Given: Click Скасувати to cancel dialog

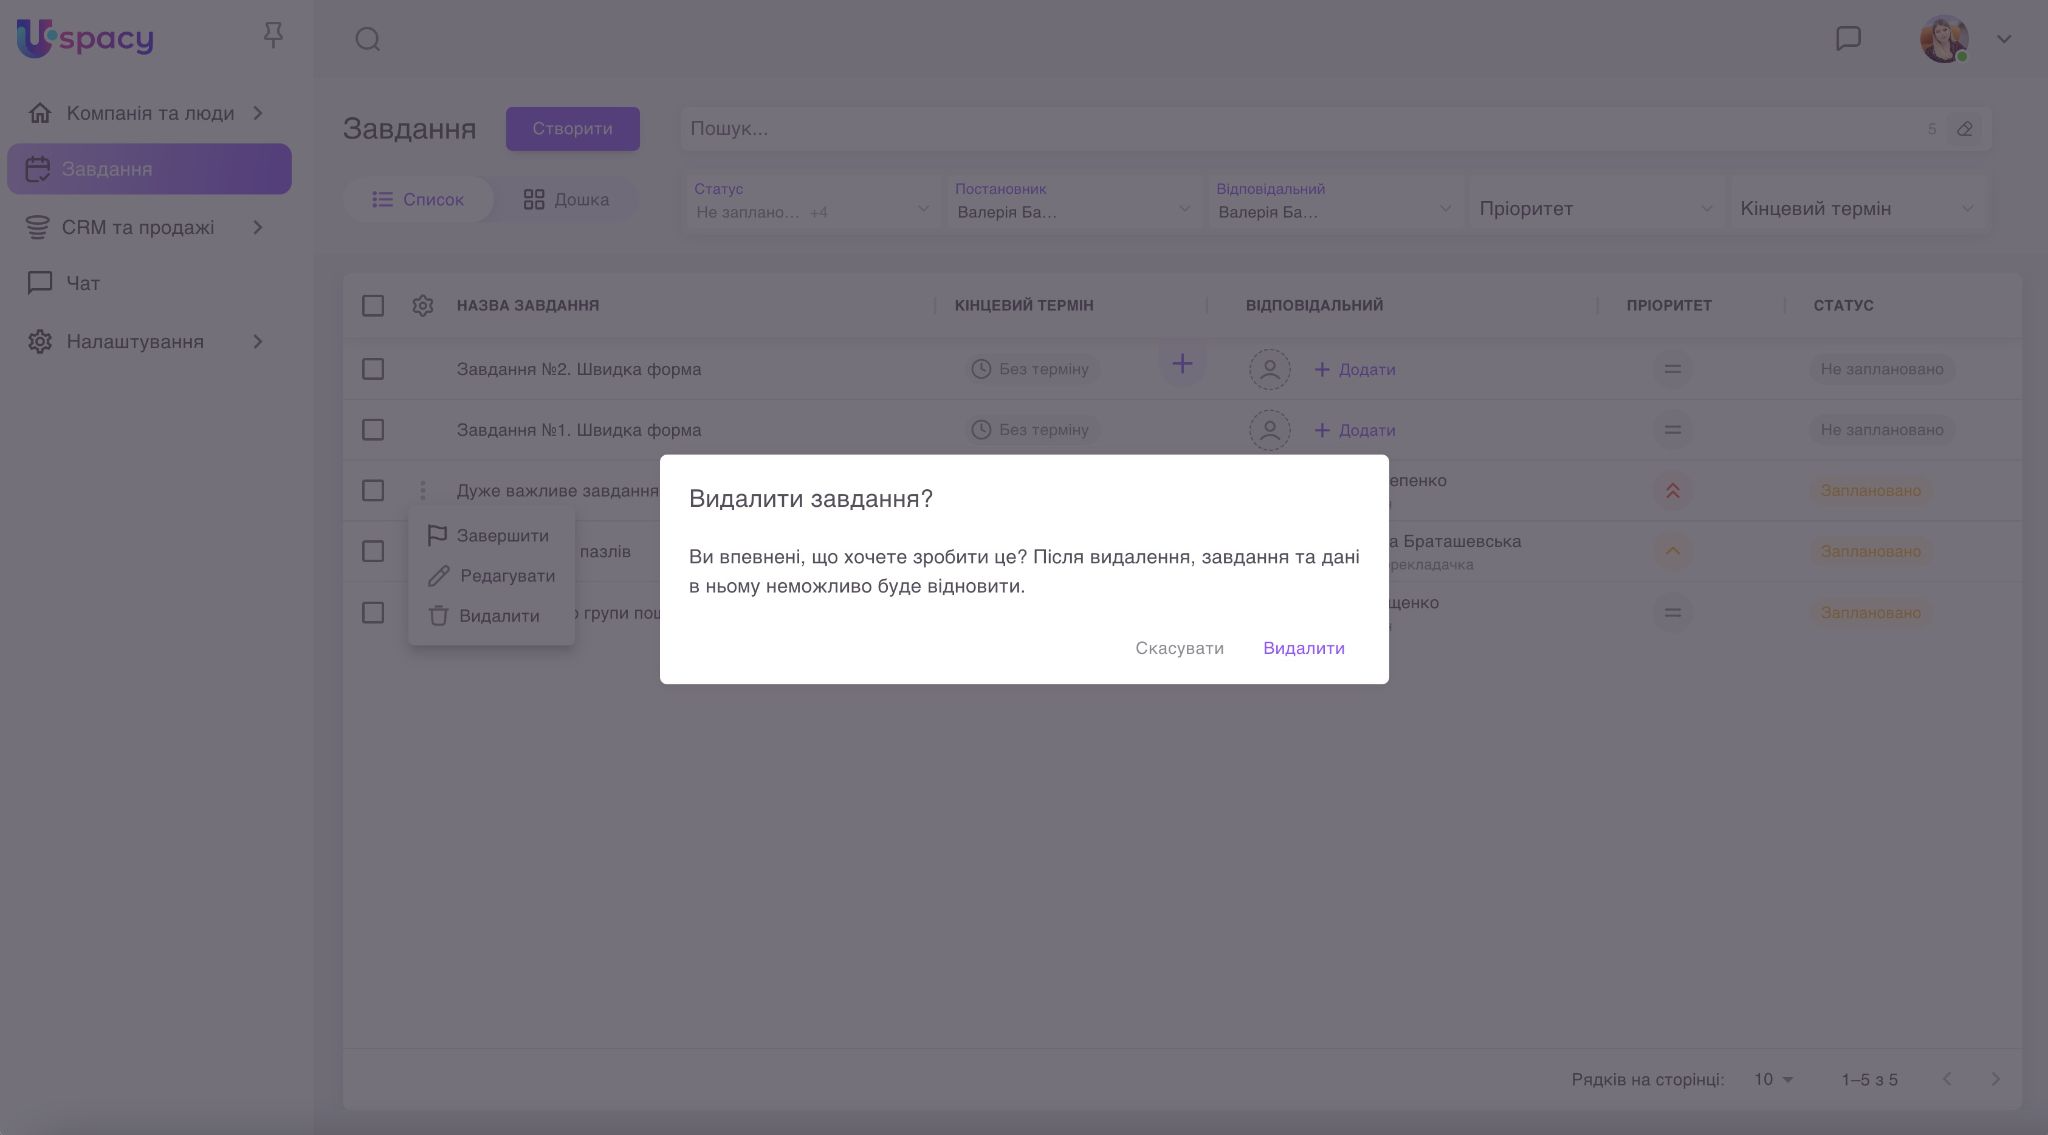Looking at the screenshot, I should tap(1179, 648).
